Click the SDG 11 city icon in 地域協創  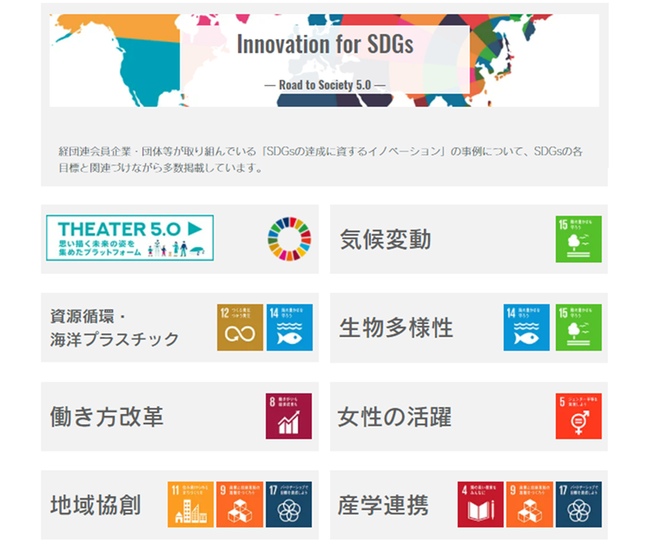192,504
